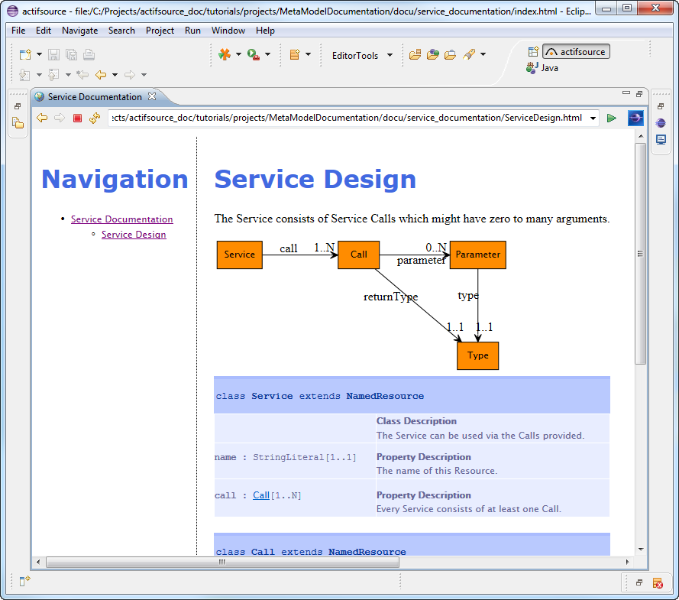Select the Java perspective
This screenshot has width=679, height=600.
pyautogui.click(x=544, y=68)
